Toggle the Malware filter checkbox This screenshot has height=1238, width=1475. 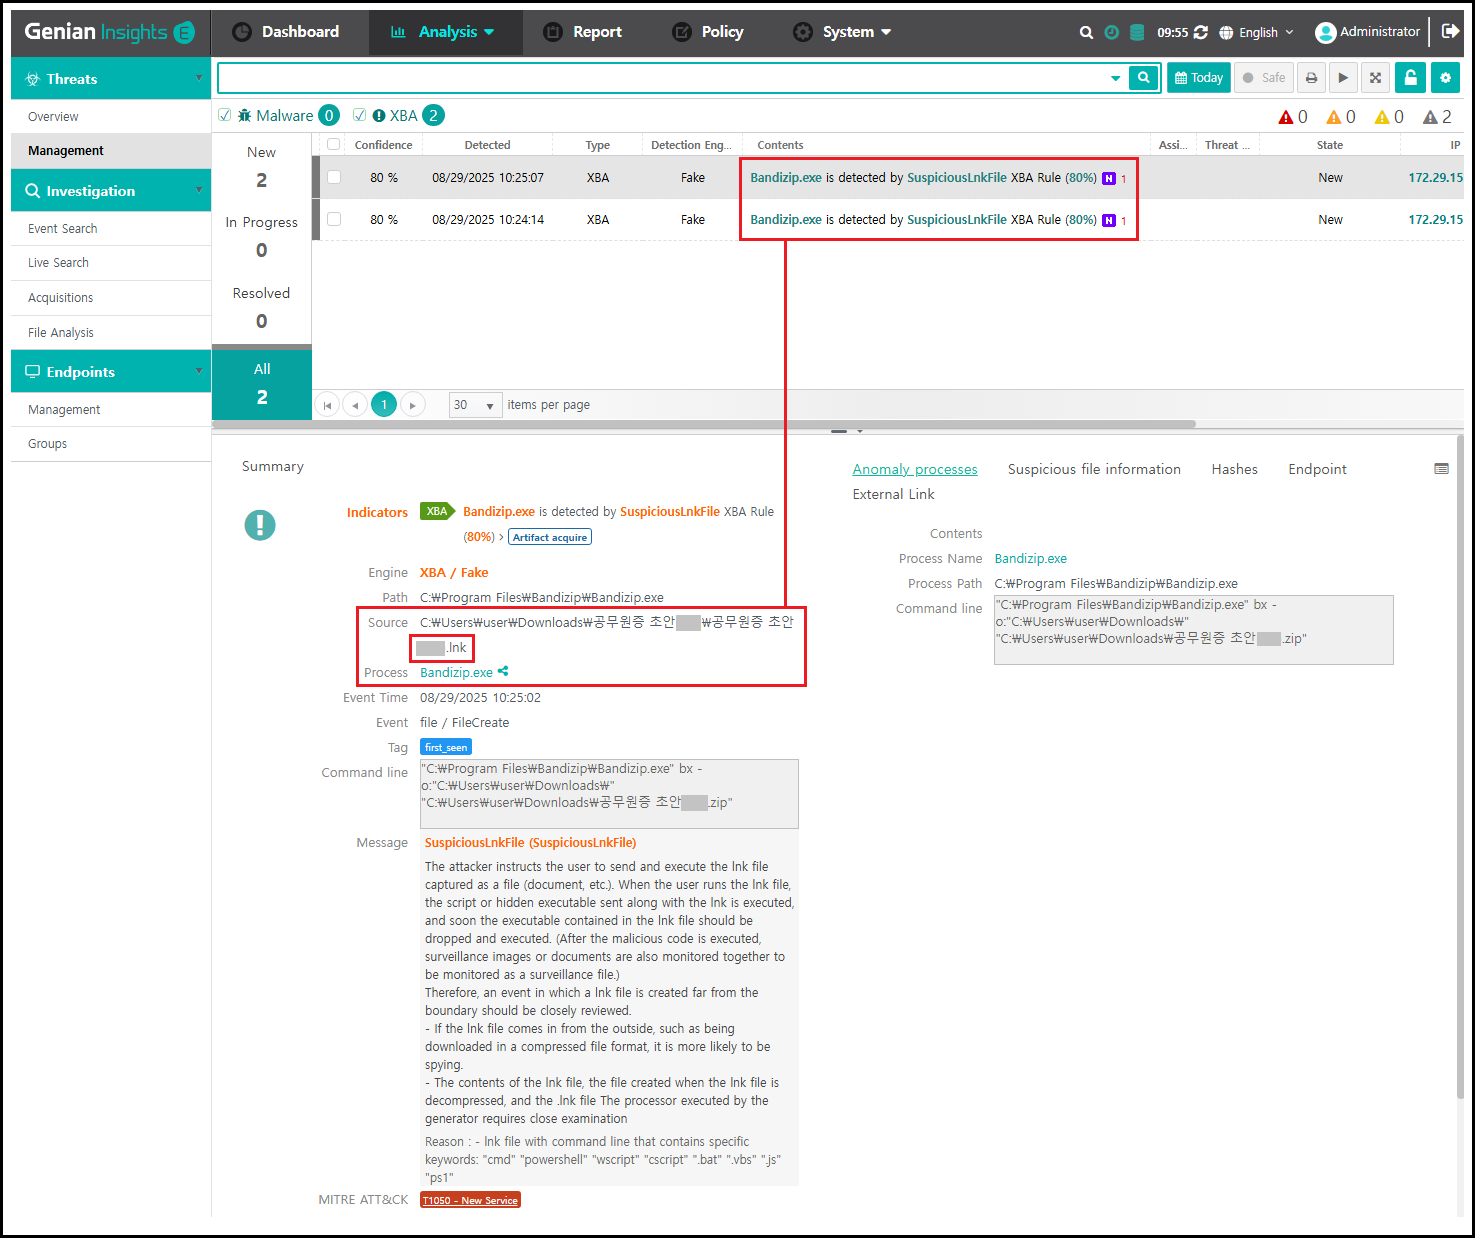point(225,115)
